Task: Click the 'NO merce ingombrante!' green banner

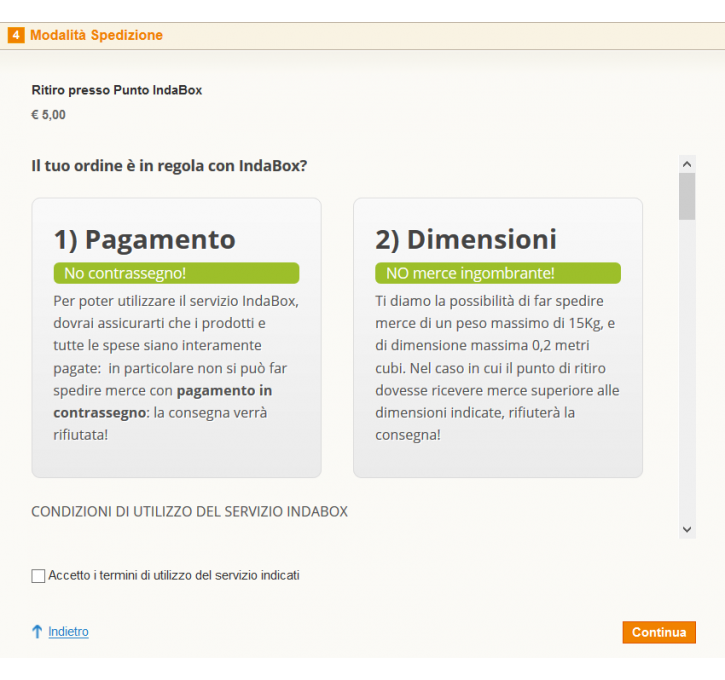Action: [498, 273]
